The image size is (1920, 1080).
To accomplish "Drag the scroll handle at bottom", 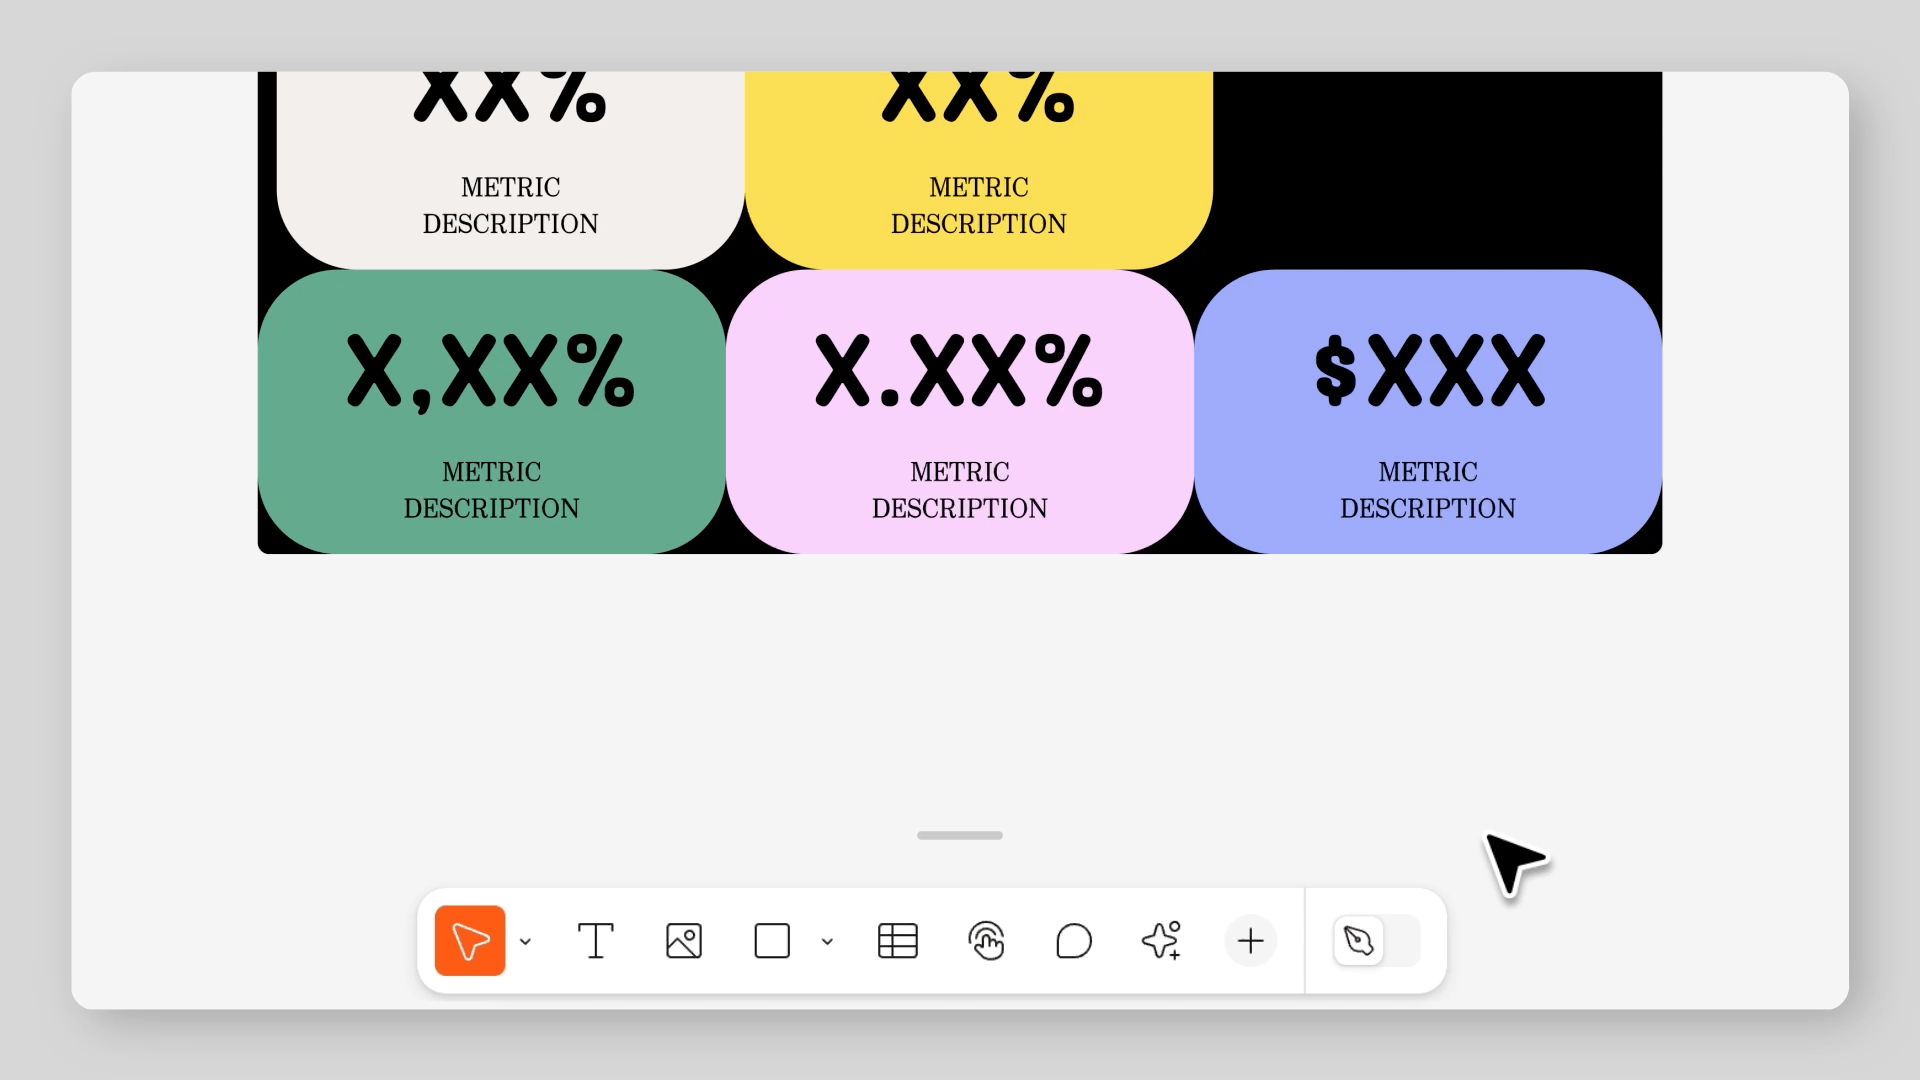I will [x=960, y=835].
